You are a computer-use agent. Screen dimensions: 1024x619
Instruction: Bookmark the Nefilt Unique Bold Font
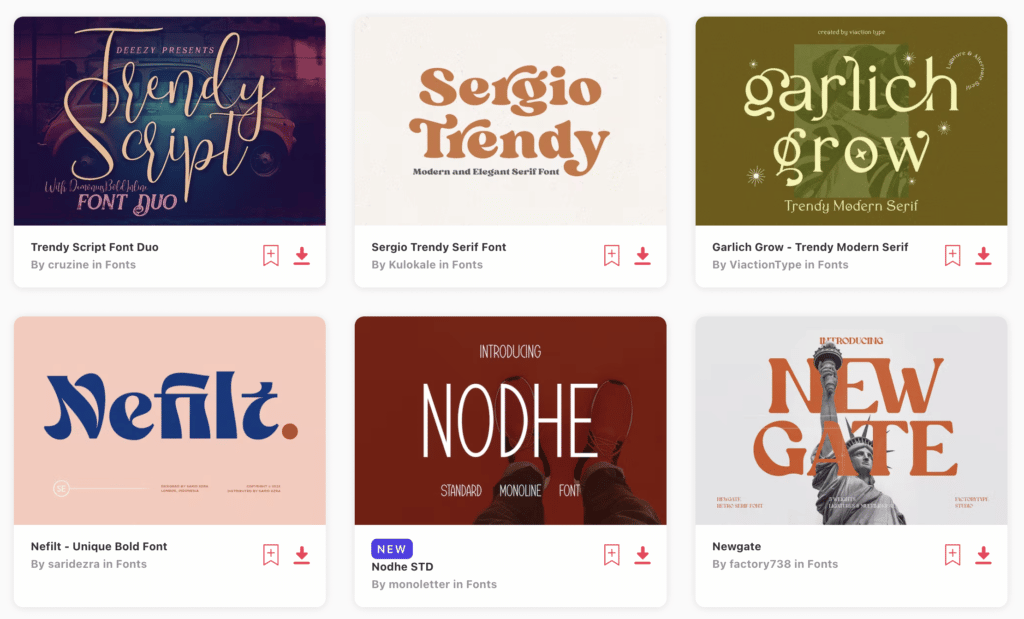coord(271,554)
